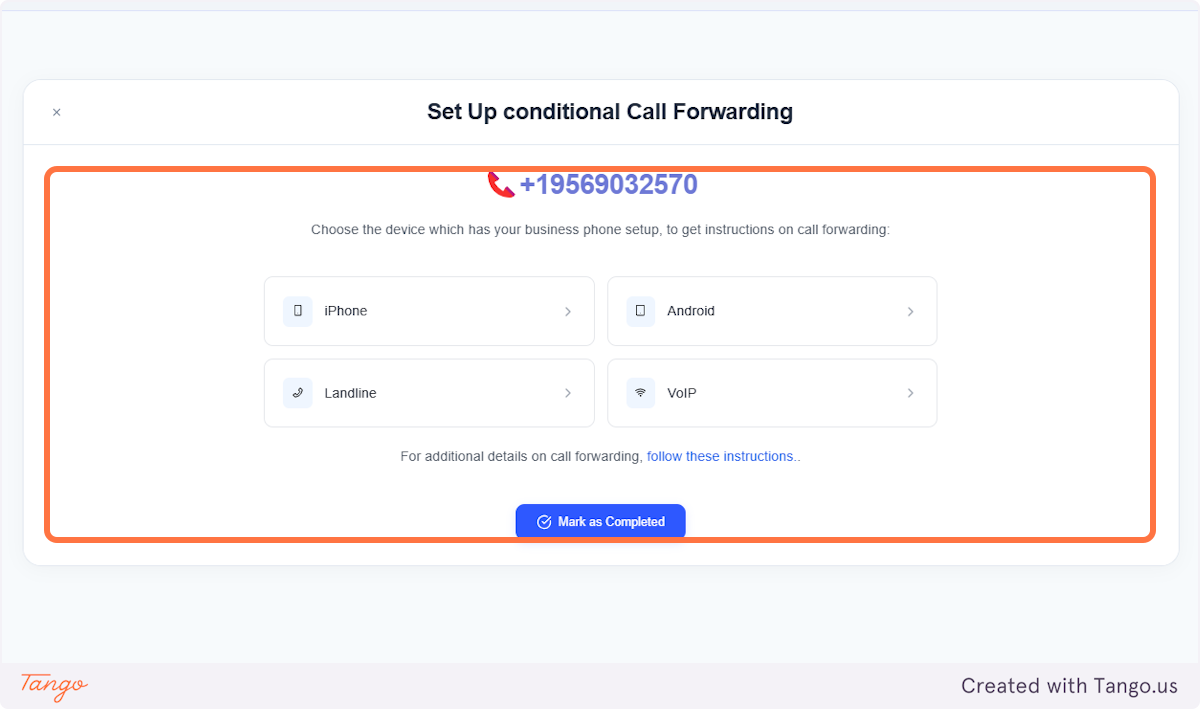Viewport: 1200px width, 709px height.
Task: Select the Android phone icon
Action: (640, 311)
